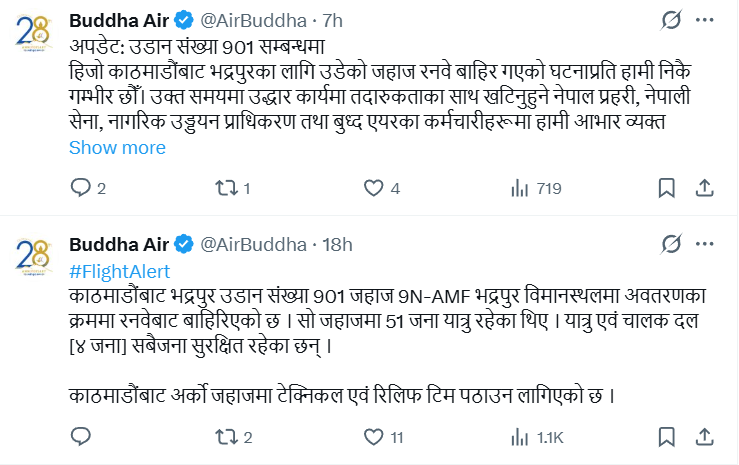Open more options on first tweet
This screenshot has width=739, height=465.
pyautogui.click(x=711, y=19)
